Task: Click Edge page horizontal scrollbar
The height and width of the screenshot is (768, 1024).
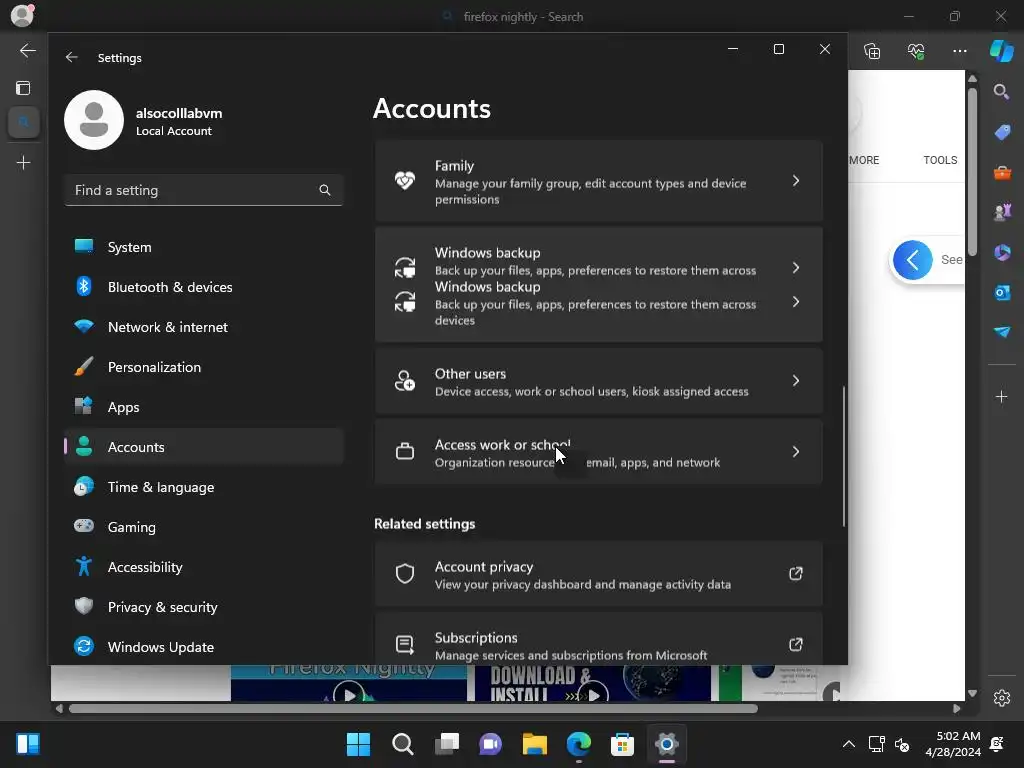Action: coord(413,709)
